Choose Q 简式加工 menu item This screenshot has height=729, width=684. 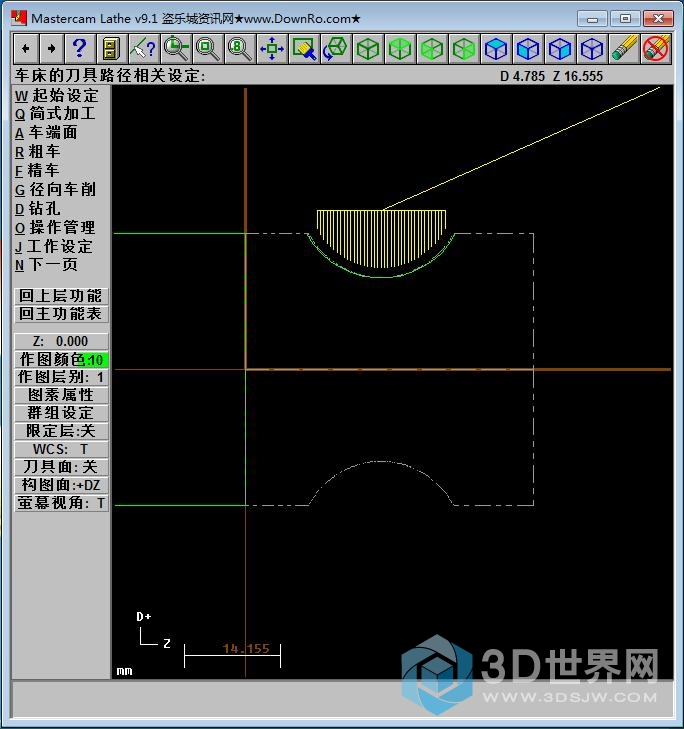55,114
